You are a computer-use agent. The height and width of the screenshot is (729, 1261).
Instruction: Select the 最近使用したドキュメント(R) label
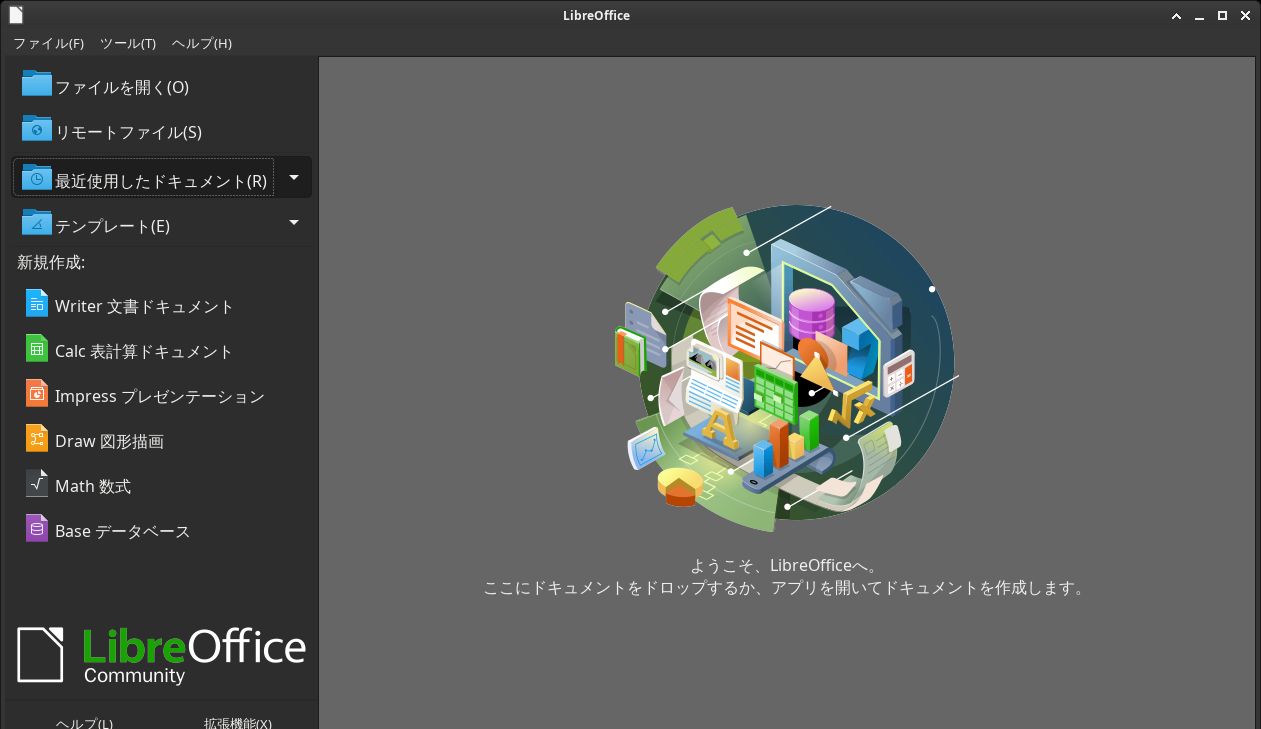click(161, 181)
